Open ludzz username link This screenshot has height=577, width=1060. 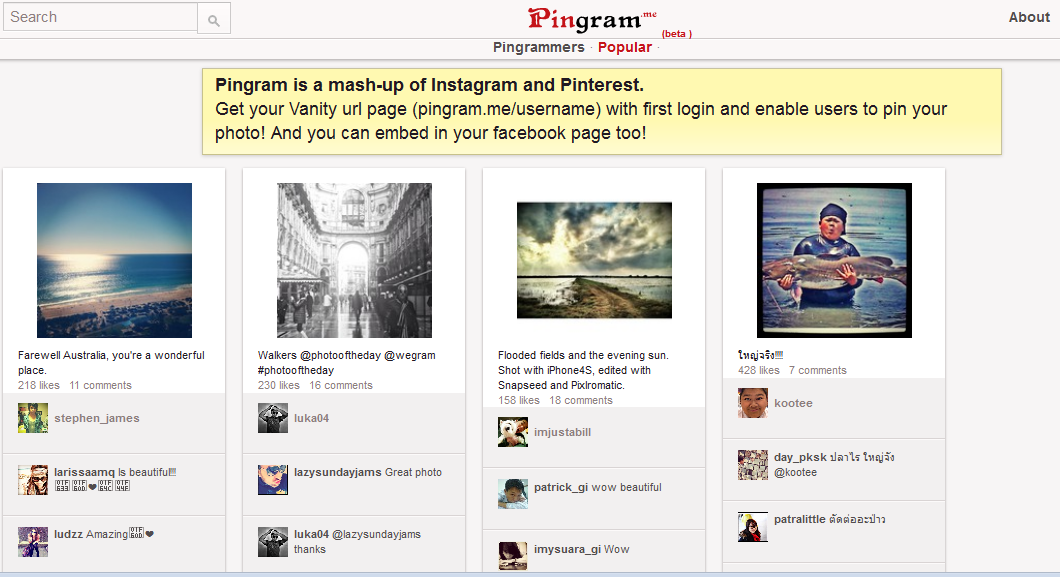click(69, 534)
